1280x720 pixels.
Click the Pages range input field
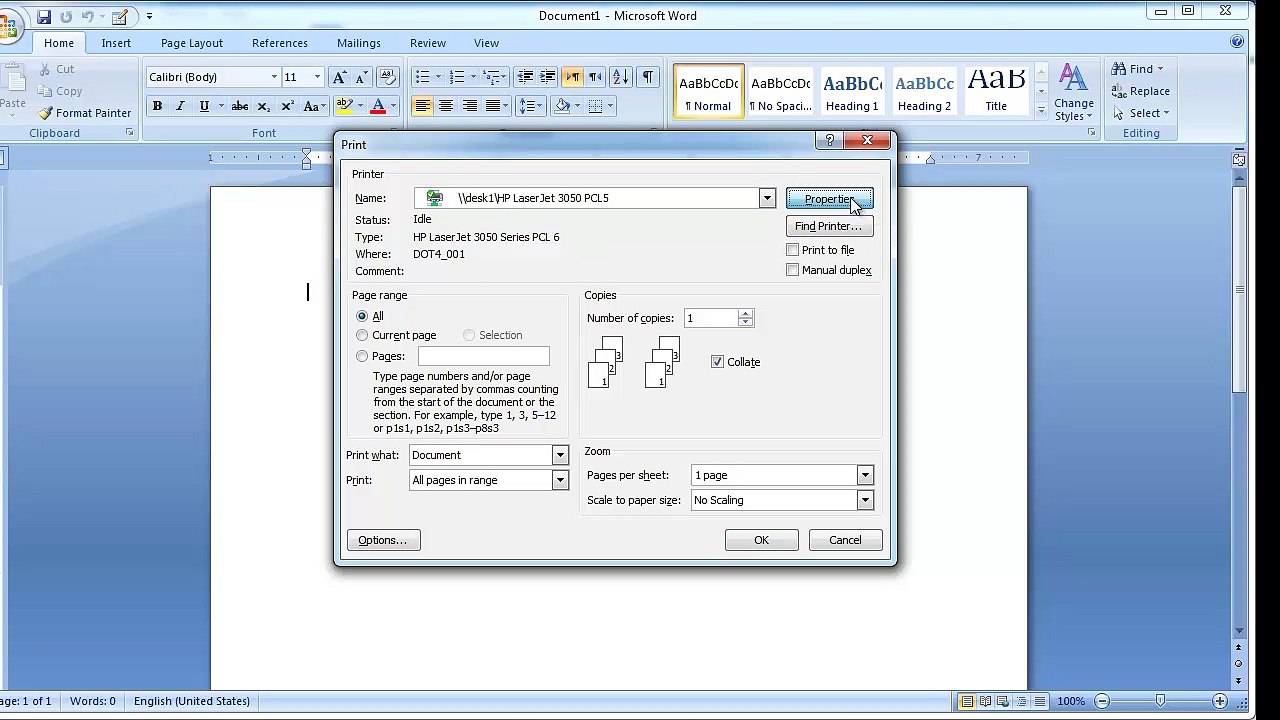tap(484, 356)
